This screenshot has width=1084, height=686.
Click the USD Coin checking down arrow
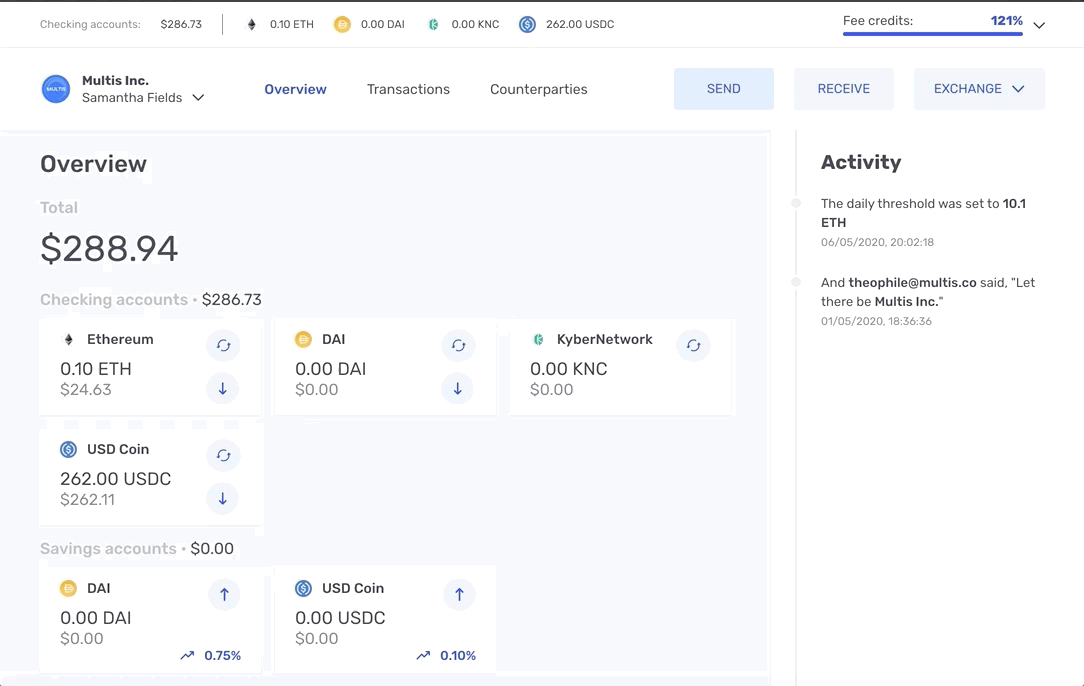click(223, 499)
